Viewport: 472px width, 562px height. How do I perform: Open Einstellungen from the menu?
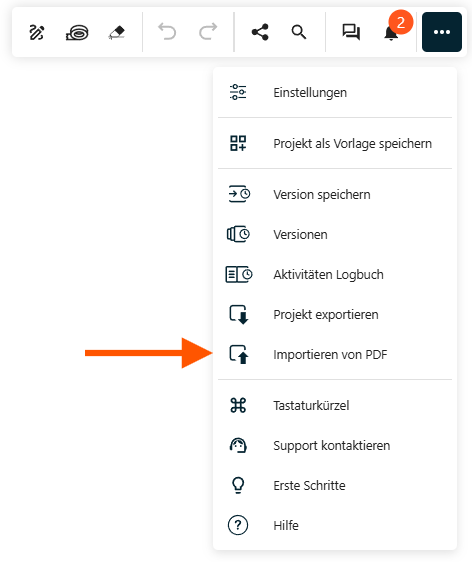[x=335, y=92]
